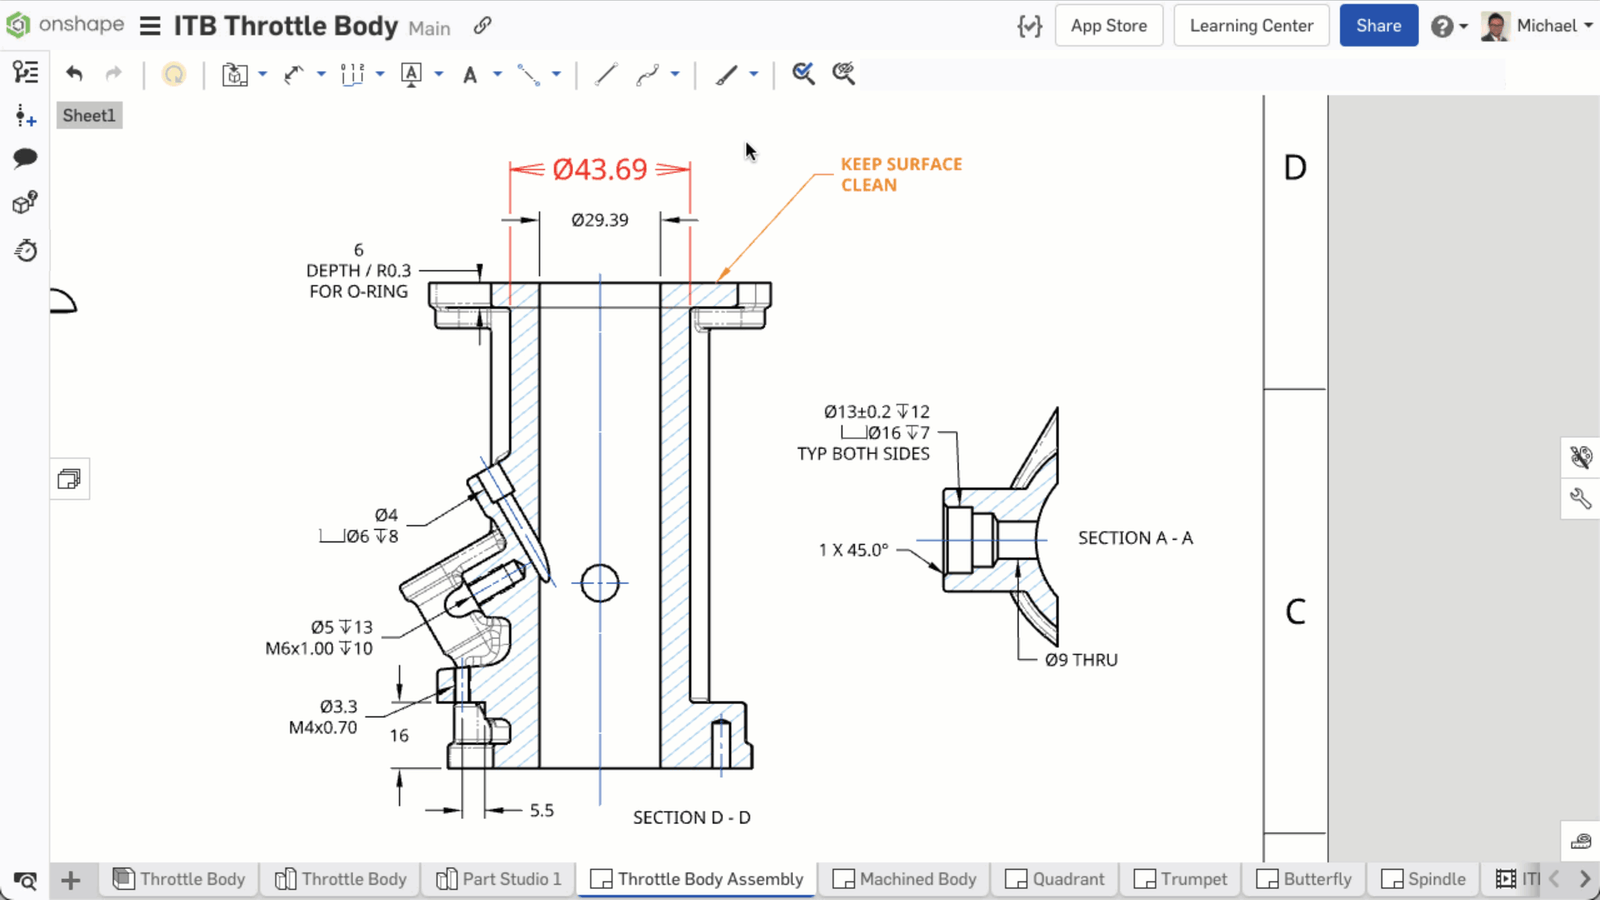The width and height of the screenshot is (1600, 900).
Task: Click the copy link icon beside Main
Action: coord(482,26)
